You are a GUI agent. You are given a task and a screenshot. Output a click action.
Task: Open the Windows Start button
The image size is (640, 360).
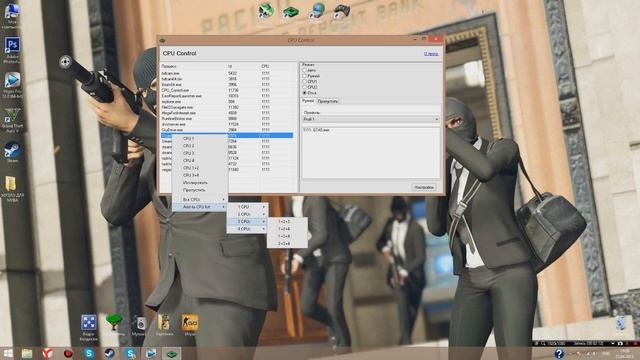8,353
